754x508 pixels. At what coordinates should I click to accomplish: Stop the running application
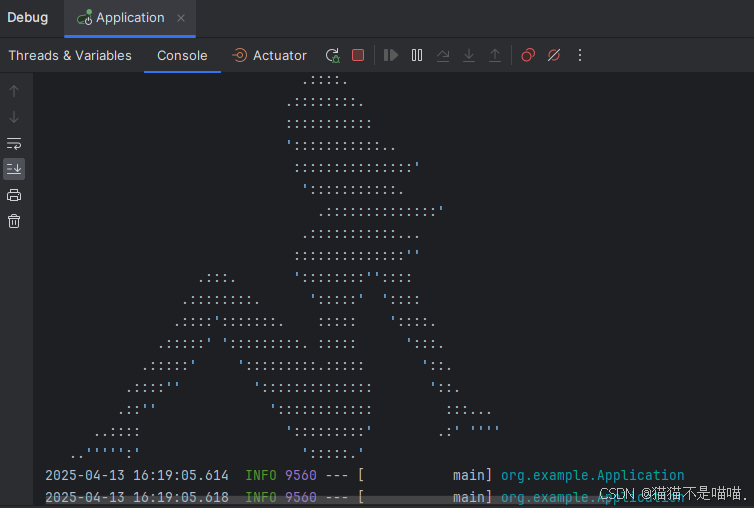[358, 55]
